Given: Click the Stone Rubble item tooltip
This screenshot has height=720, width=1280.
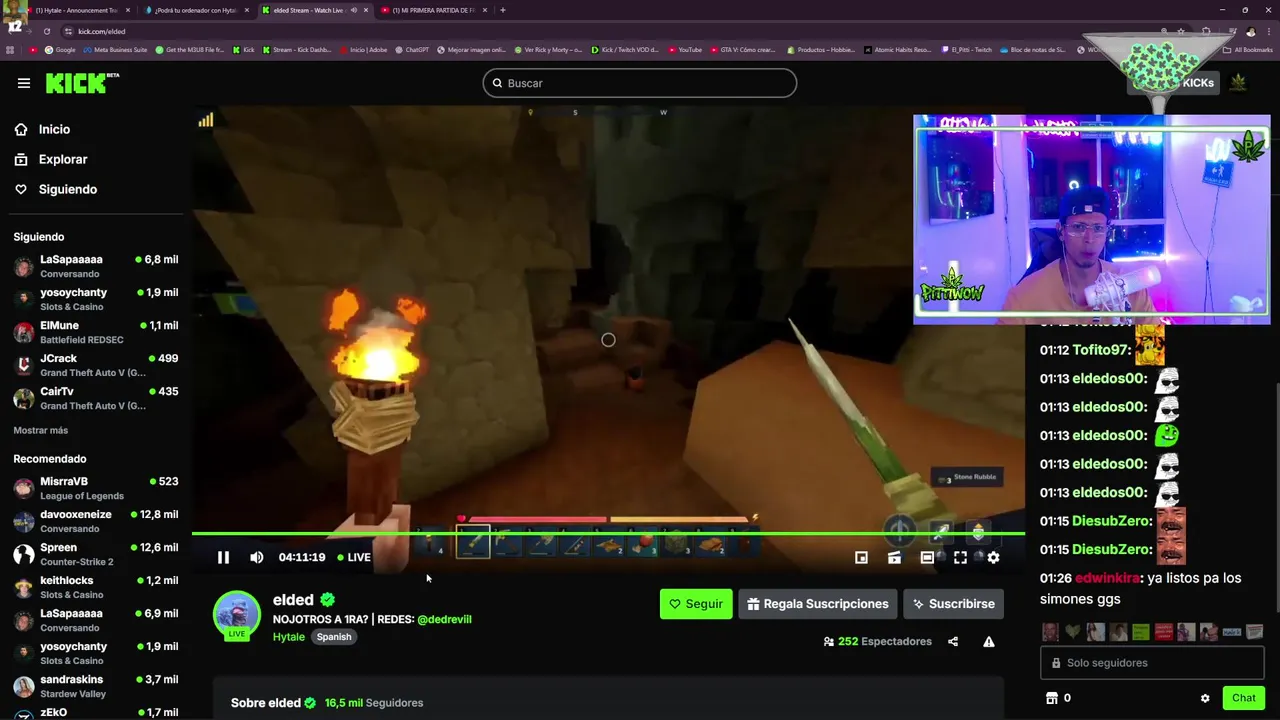Looking at the screenshot, I should click(967, 477).
